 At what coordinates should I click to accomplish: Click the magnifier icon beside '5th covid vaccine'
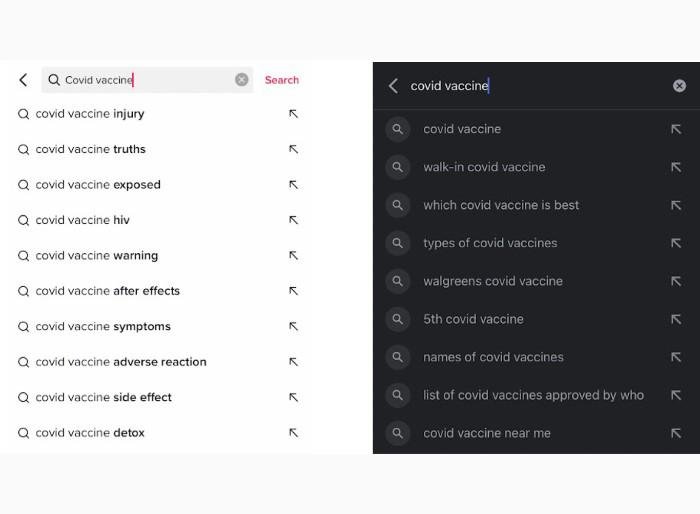coord(397,319)
